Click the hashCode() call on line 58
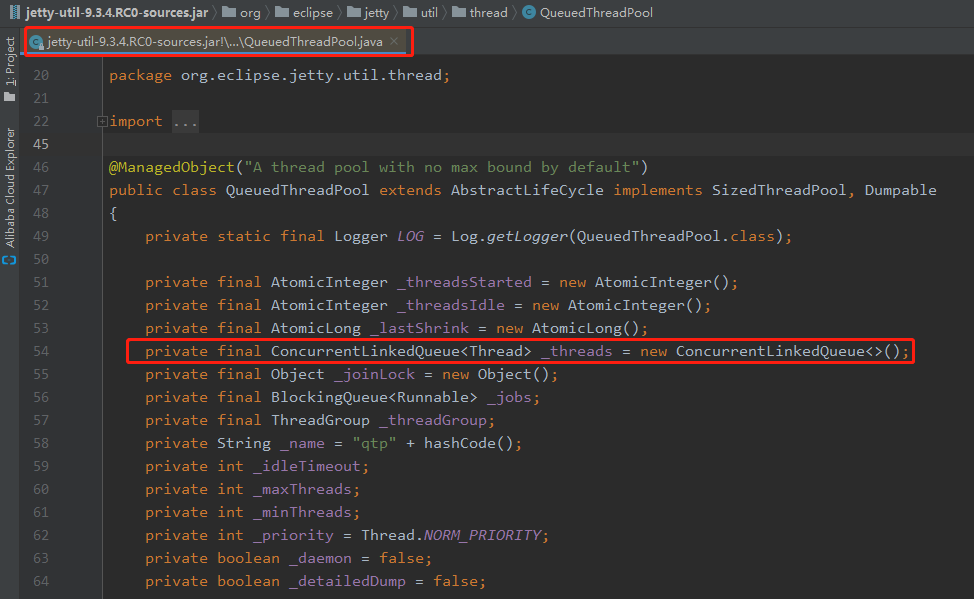 [469, 443]
